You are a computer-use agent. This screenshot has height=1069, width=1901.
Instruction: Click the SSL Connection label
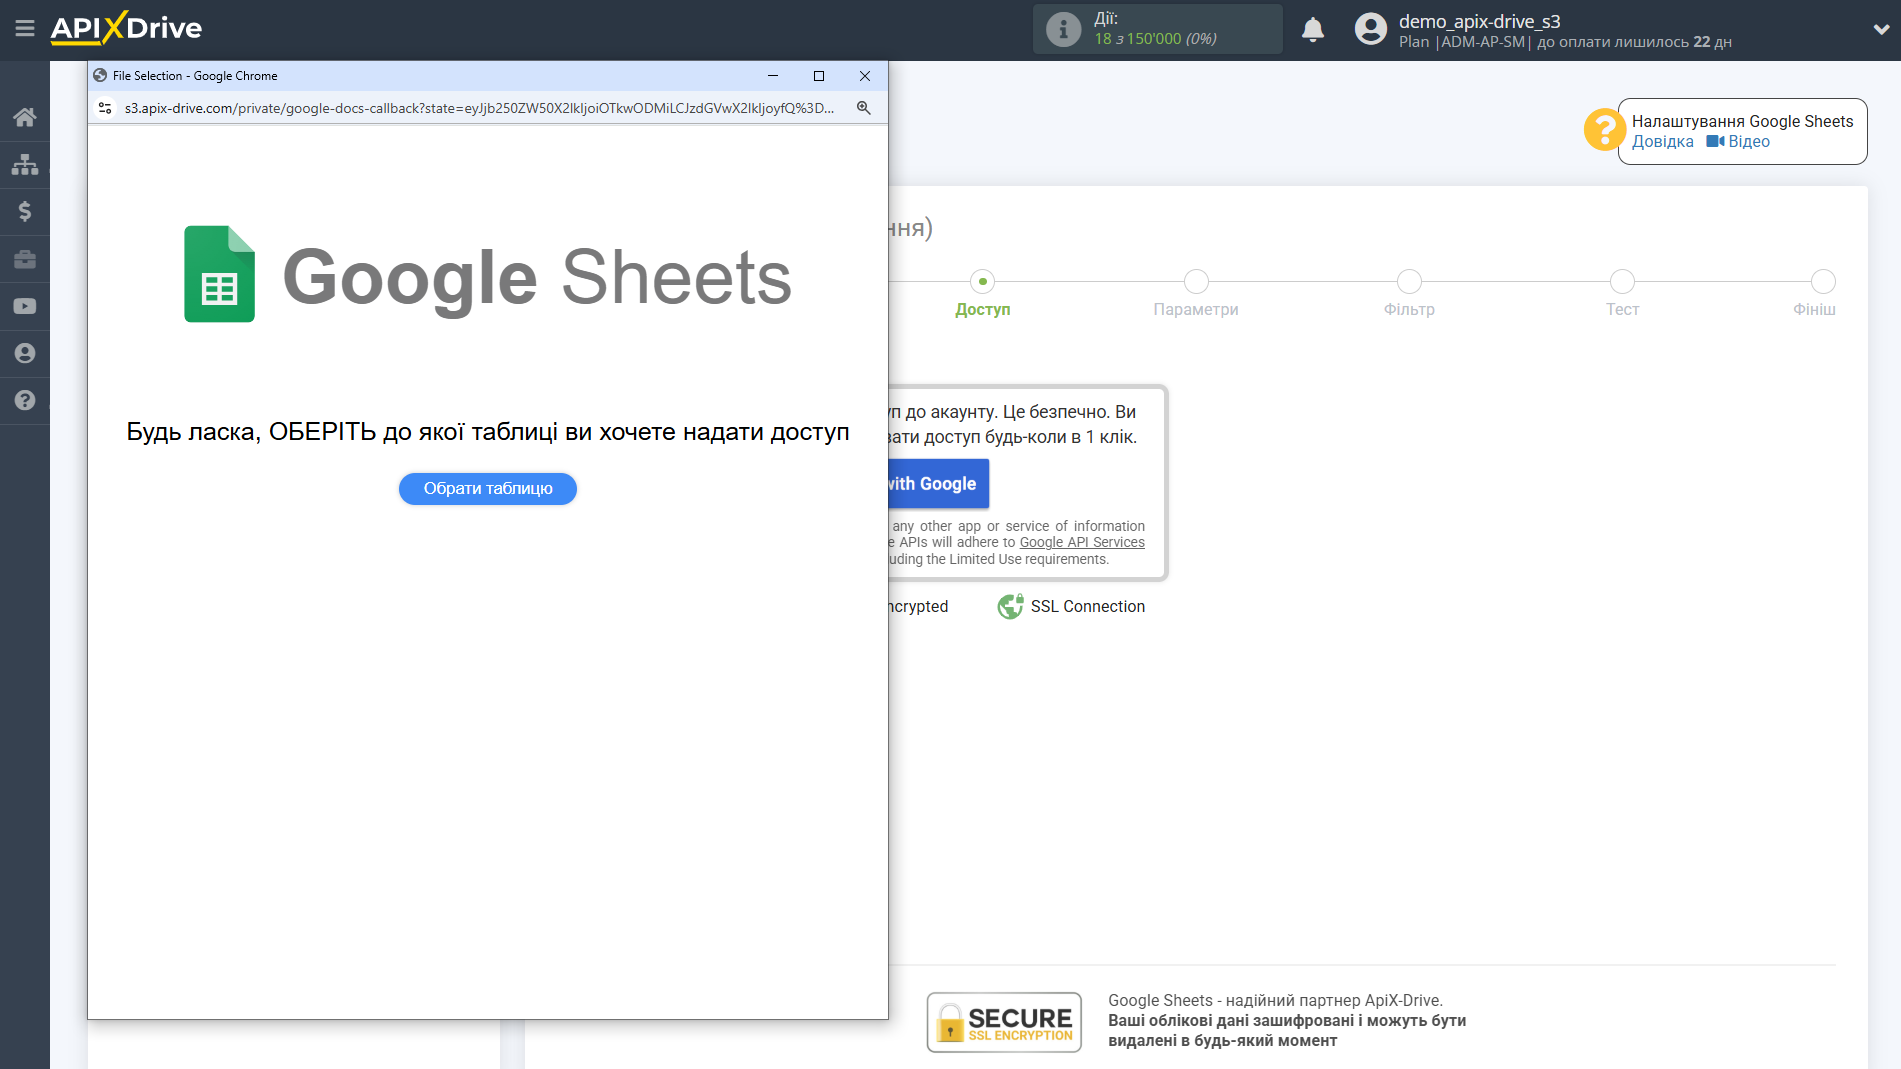pos(1087,606)
